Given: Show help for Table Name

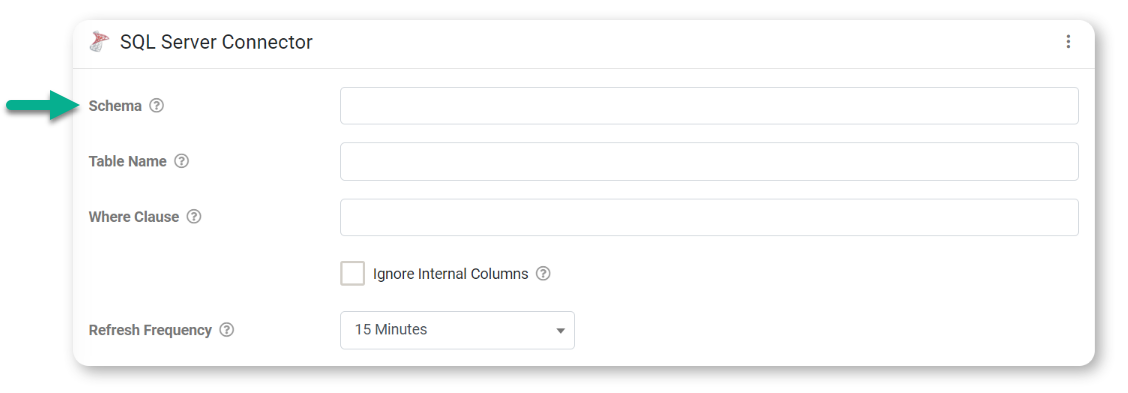Looking at the screenshot, I should [182, 161].
